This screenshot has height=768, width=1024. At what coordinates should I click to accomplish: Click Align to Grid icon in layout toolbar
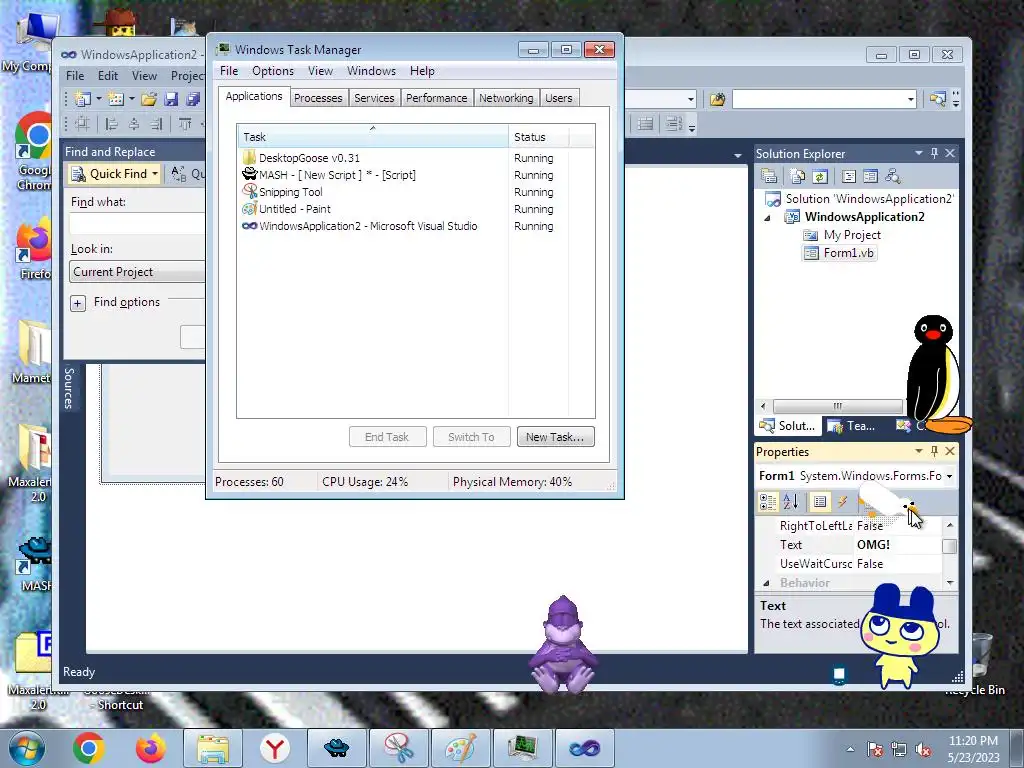click(x=83, y=123)
